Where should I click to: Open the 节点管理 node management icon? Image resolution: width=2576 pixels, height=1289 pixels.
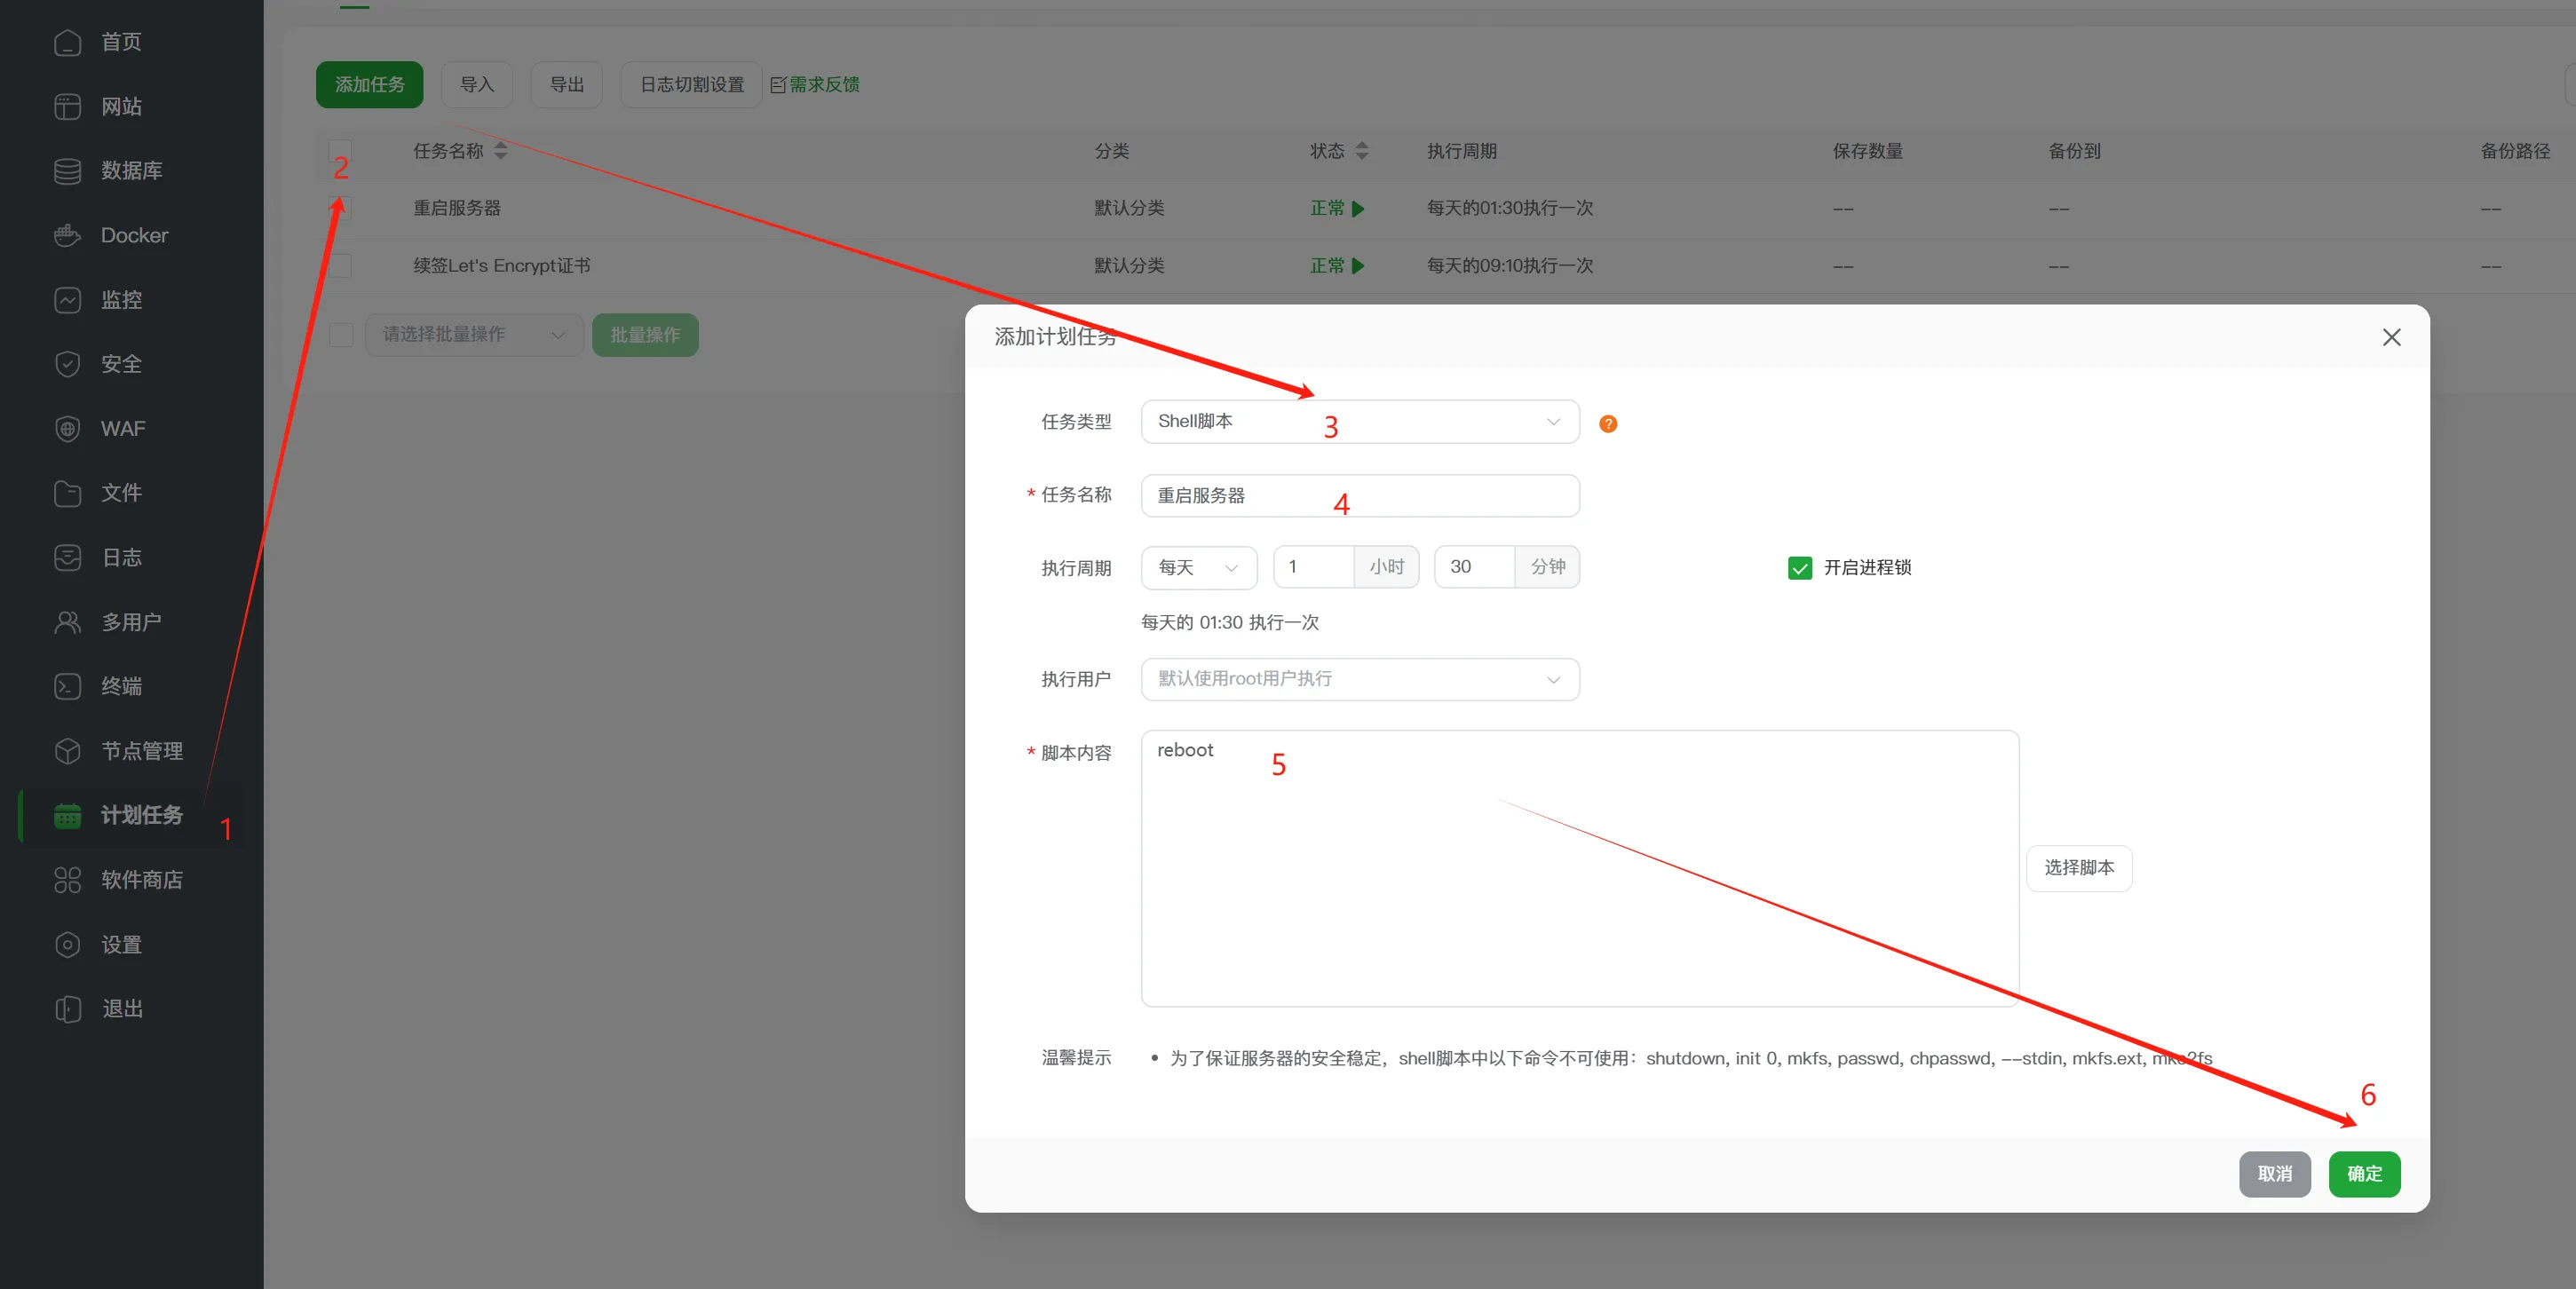(x=67, y=751)
